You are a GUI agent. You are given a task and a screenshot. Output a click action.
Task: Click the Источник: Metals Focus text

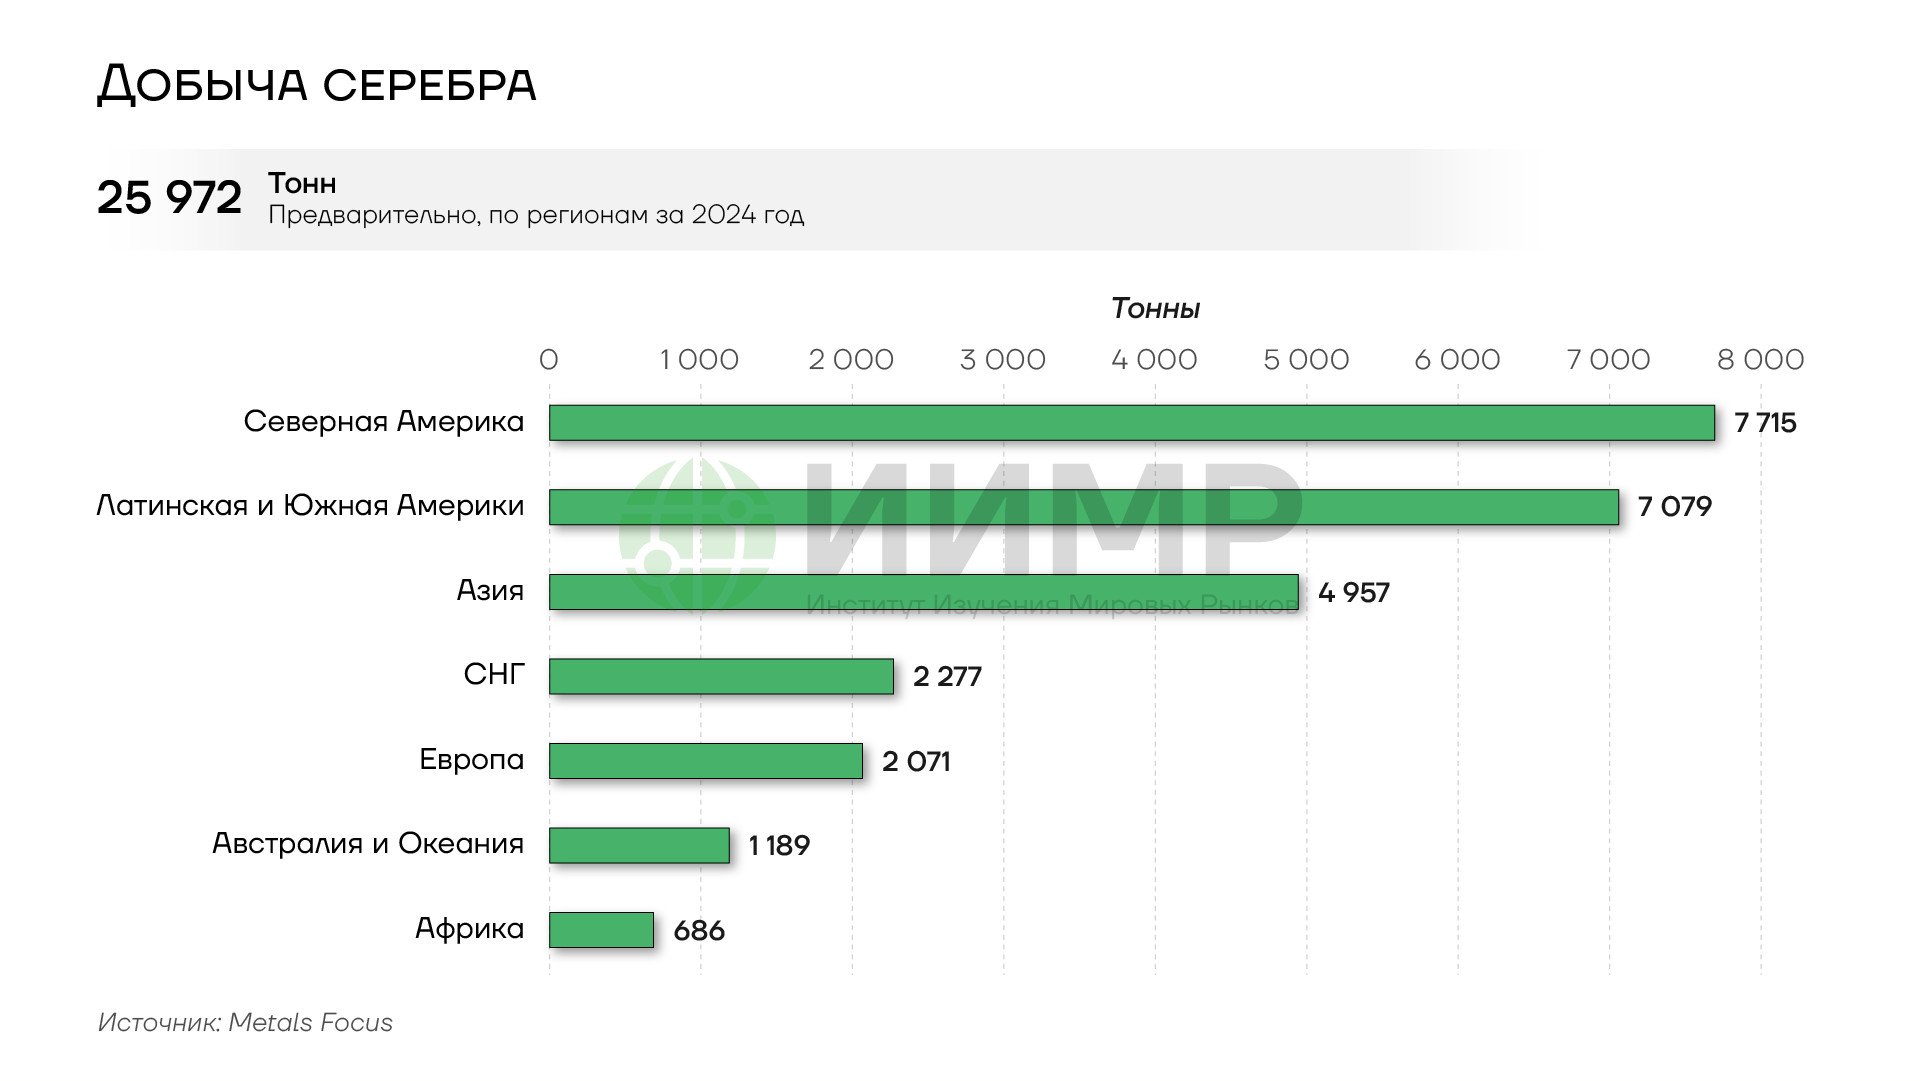[245, 1022]
